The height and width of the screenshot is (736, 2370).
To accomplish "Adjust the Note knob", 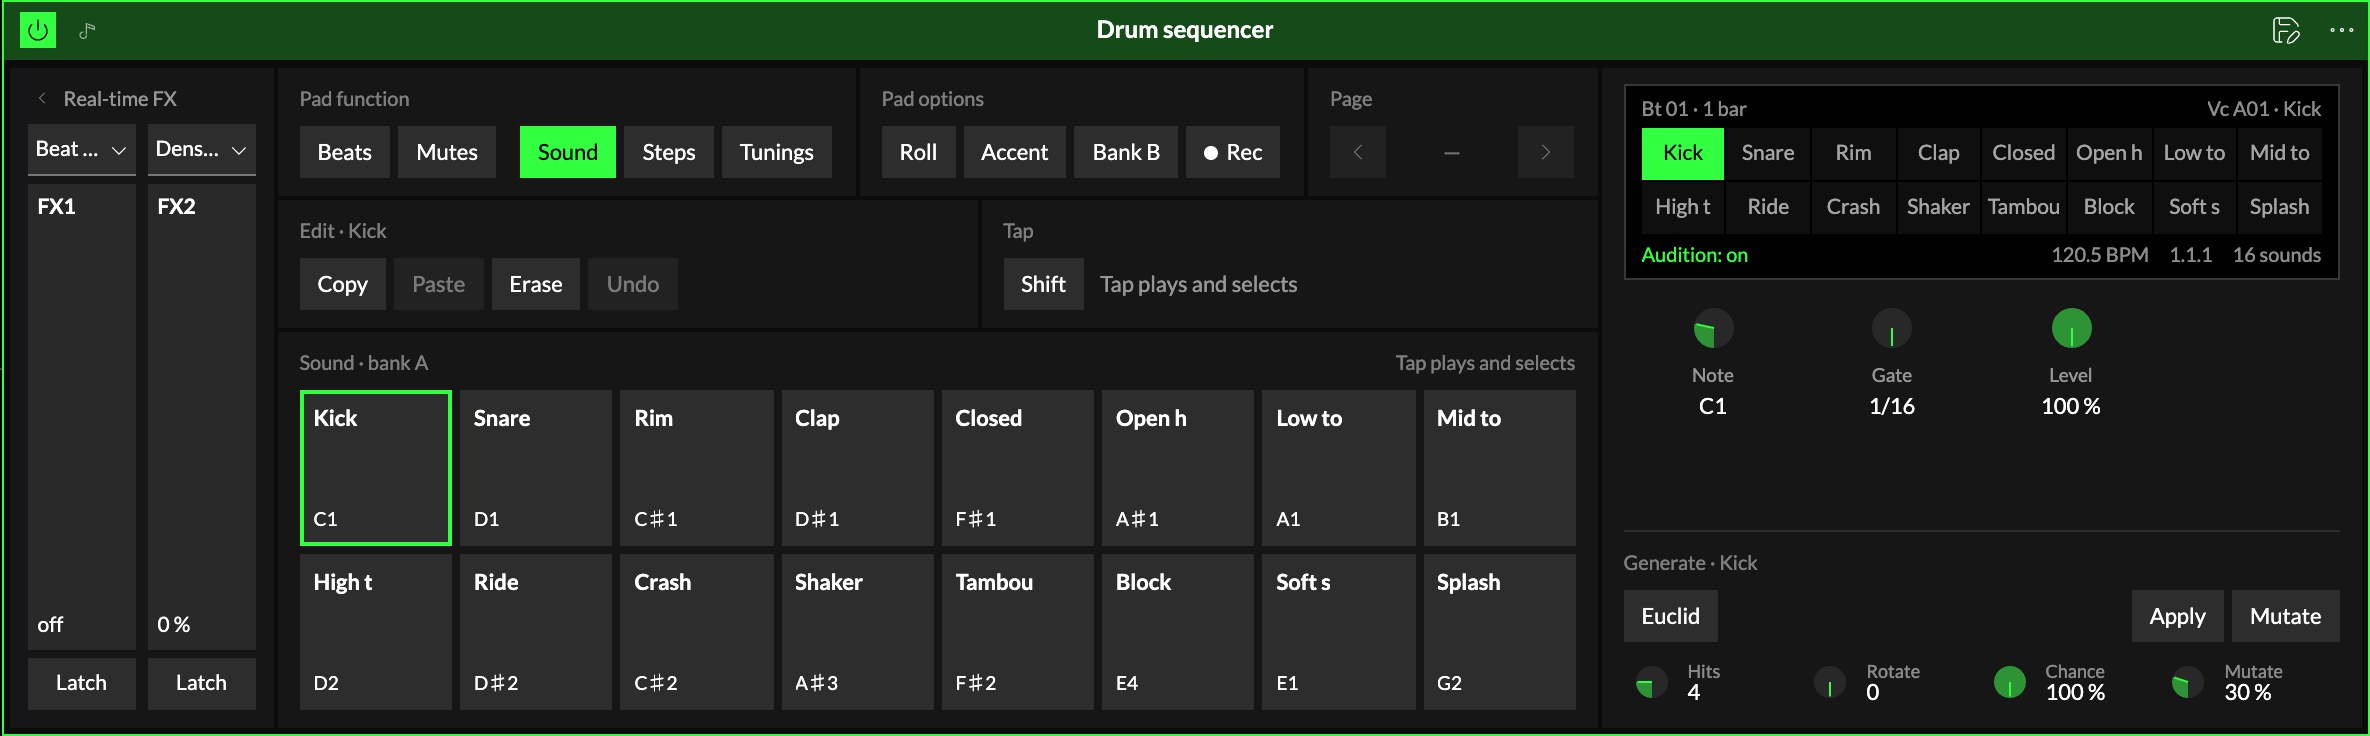I will (1713, 329).
